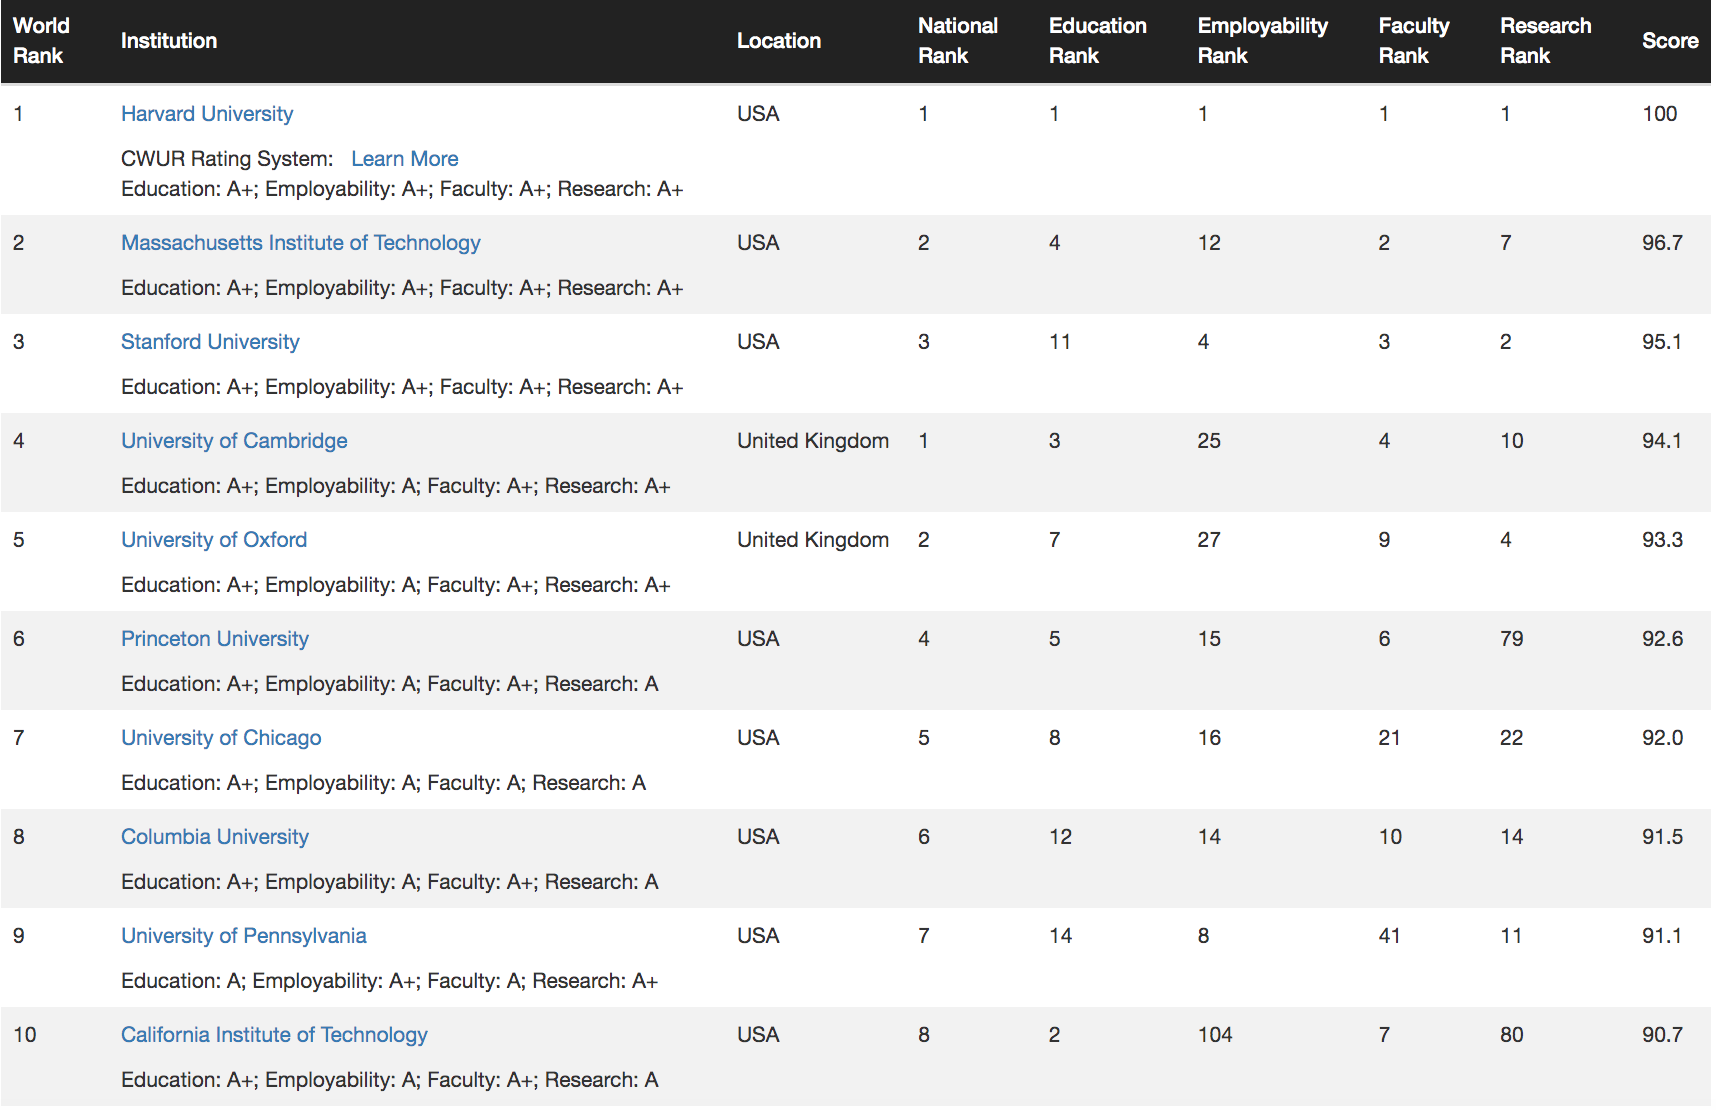
Task: Click the Research Rank column header
Action: 1546,41
